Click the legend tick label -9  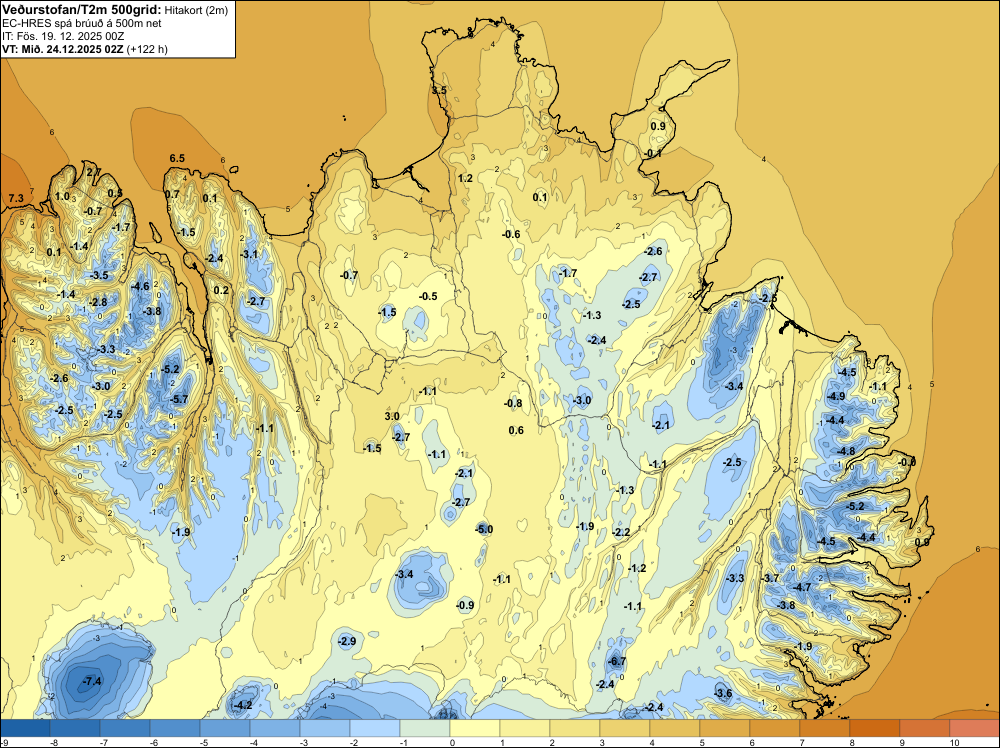click(x=4, y=742)
